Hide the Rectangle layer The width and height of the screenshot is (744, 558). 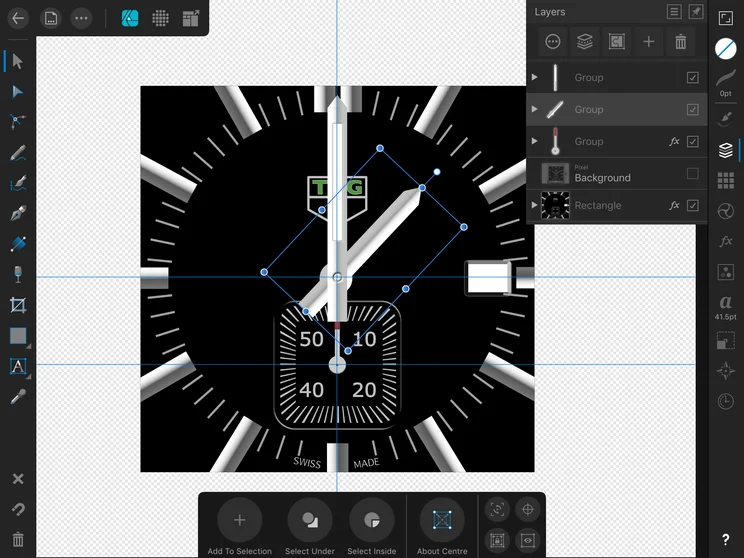[692, 205]
